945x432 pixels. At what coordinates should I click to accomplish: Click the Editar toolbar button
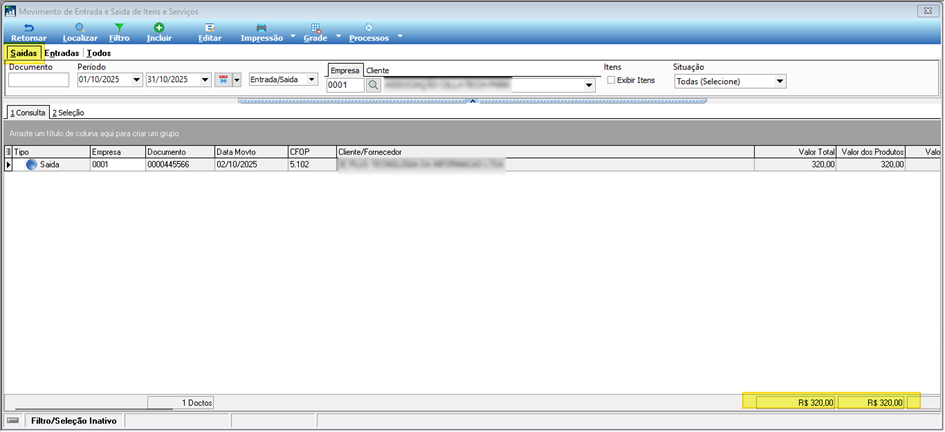pyautogui.click(x=210, y=33)
